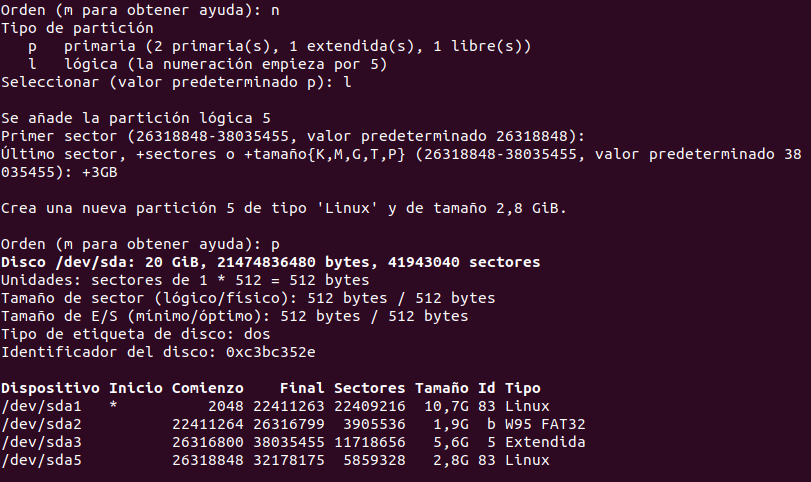The height and width of the screenshot is (482, 811).
Task: Click the 'Tamaño de sector (lógico/físico)' line
Action: 248,298
